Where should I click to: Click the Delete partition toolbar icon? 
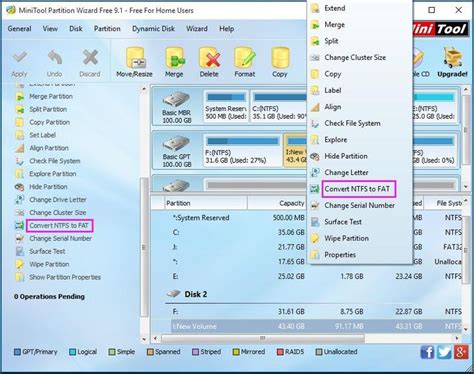[209, 58]
